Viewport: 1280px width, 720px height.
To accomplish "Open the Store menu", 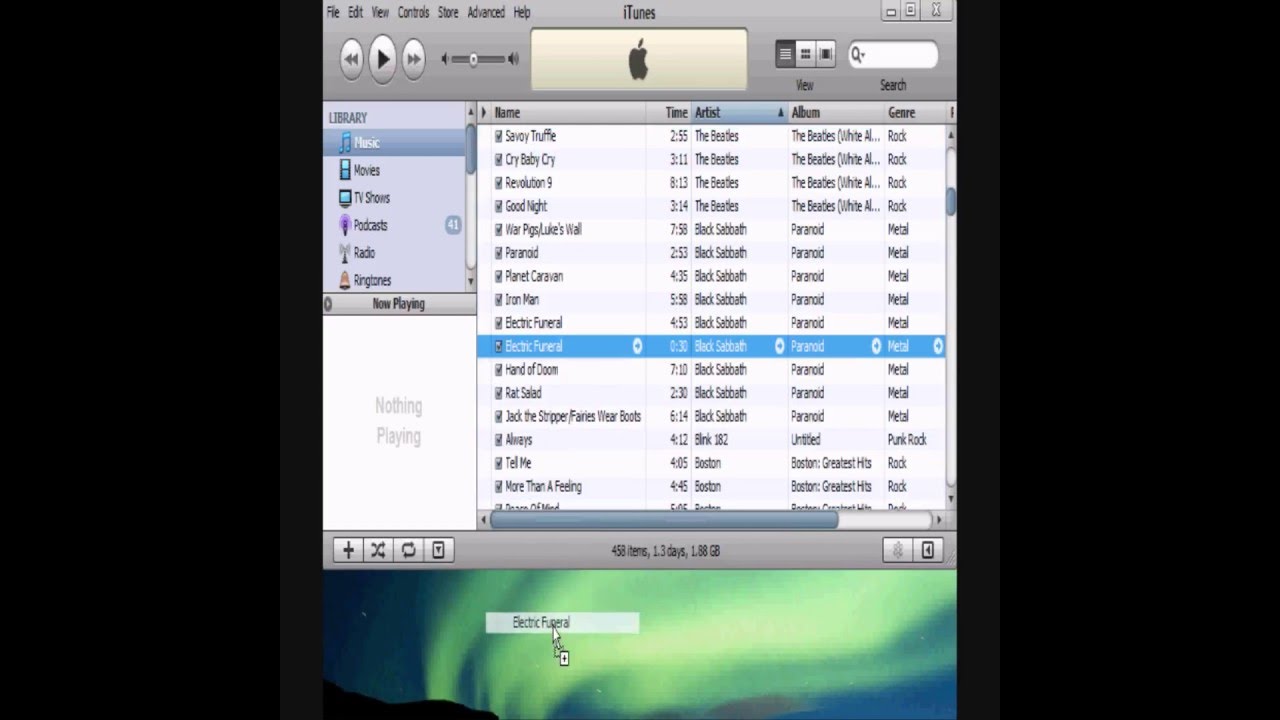I will tap(448, 12).
